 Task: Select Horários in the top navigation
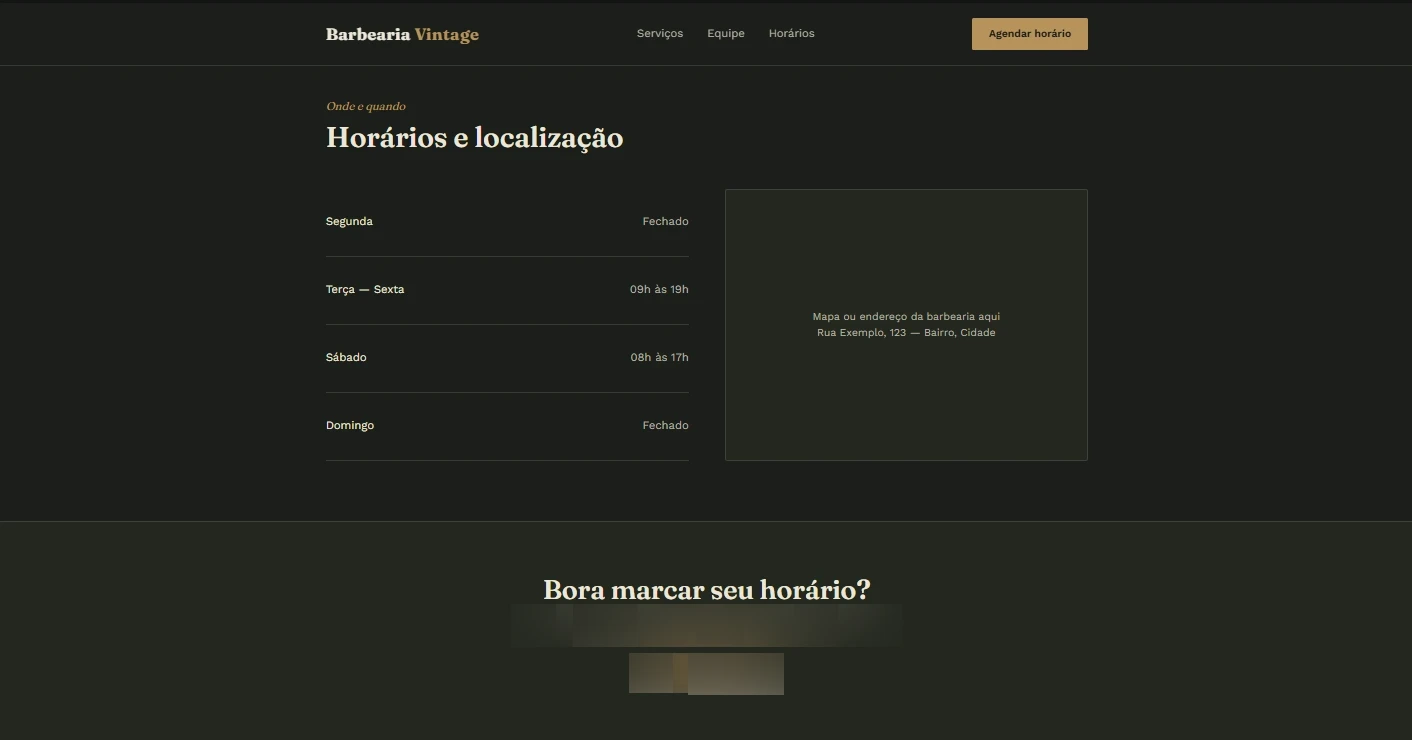[791, 33]
